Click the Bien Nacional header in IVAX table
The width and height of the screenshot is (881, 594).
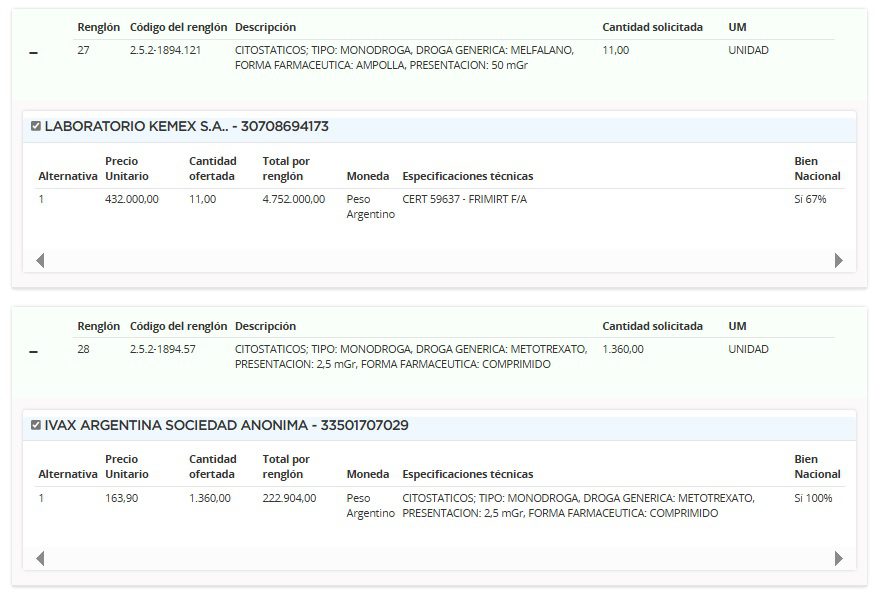pyautogui.click(x=817, y=466)
